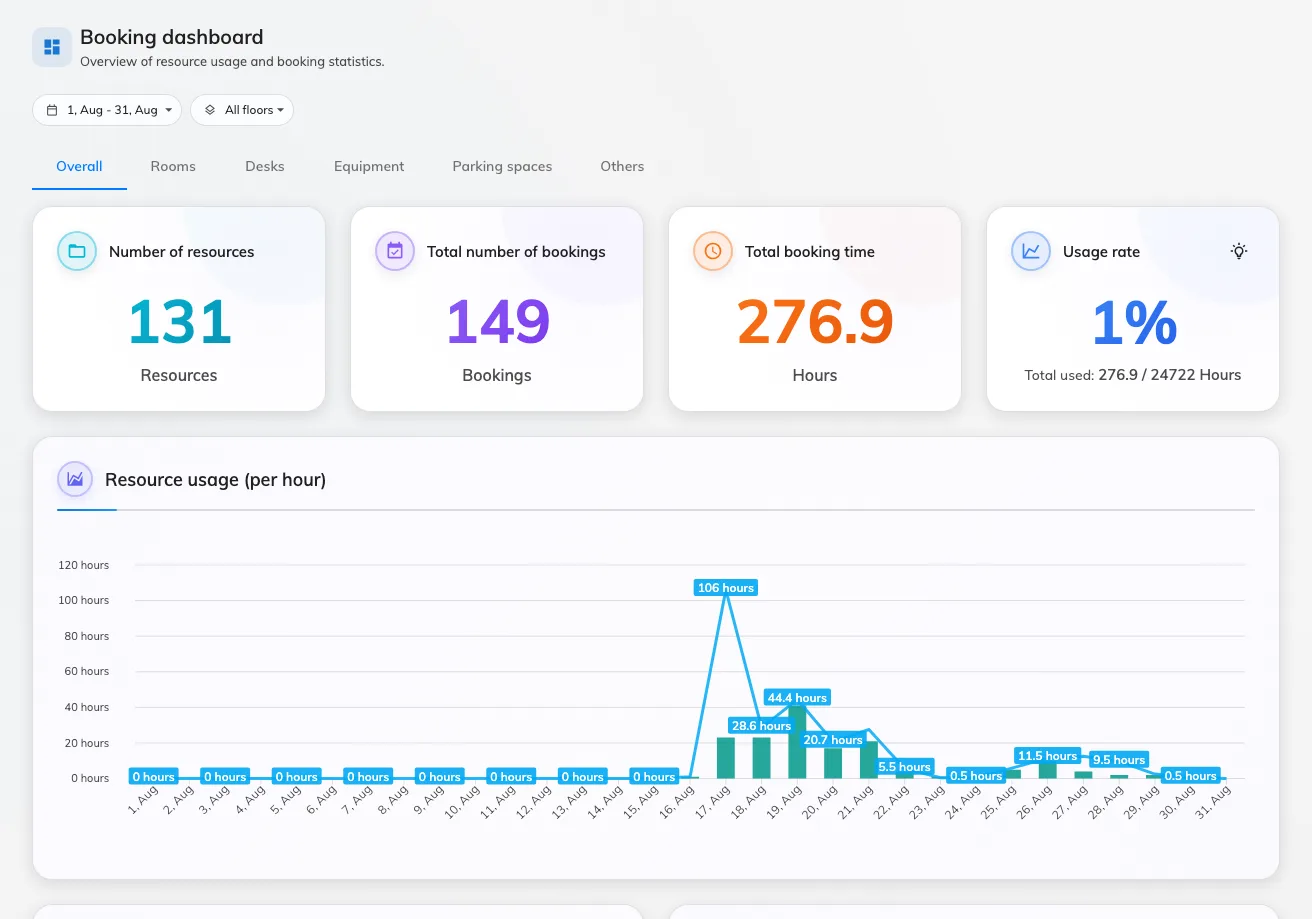Click the Booking dashboard title
This screenshot has height=919, width=1312.
pyautogui.click(x=172, y=37)
